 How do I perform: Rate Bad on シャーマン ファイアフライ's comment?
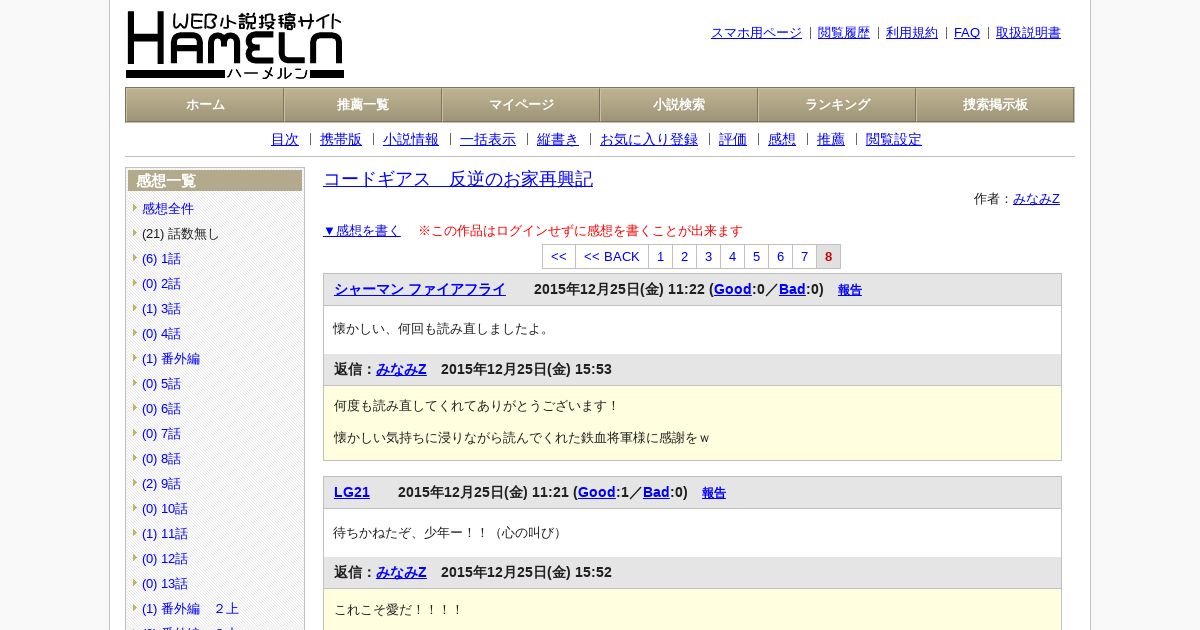click(x=792, y=289)
